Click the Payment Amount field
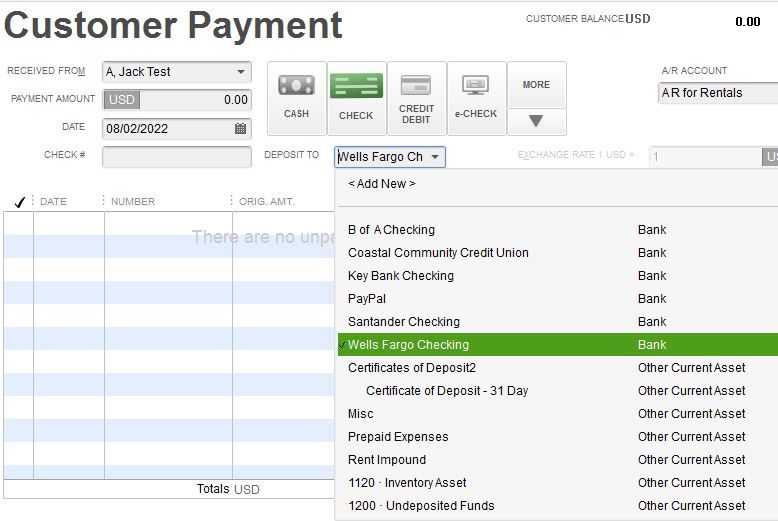The height and width of the screenshot is (521, 778). (177, 100)
